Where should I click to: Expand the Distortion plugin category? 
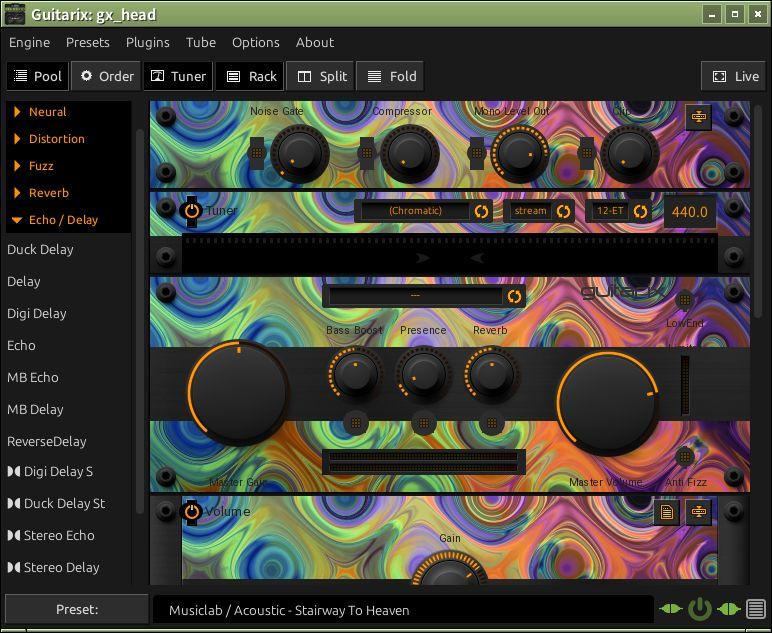[57, 139]
